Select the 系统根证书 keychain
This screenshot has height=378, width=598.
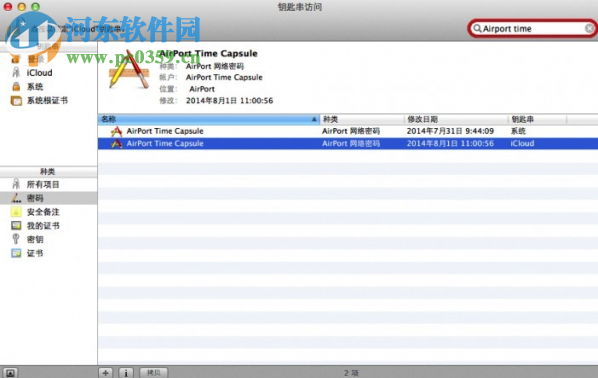tap(48, 101)
